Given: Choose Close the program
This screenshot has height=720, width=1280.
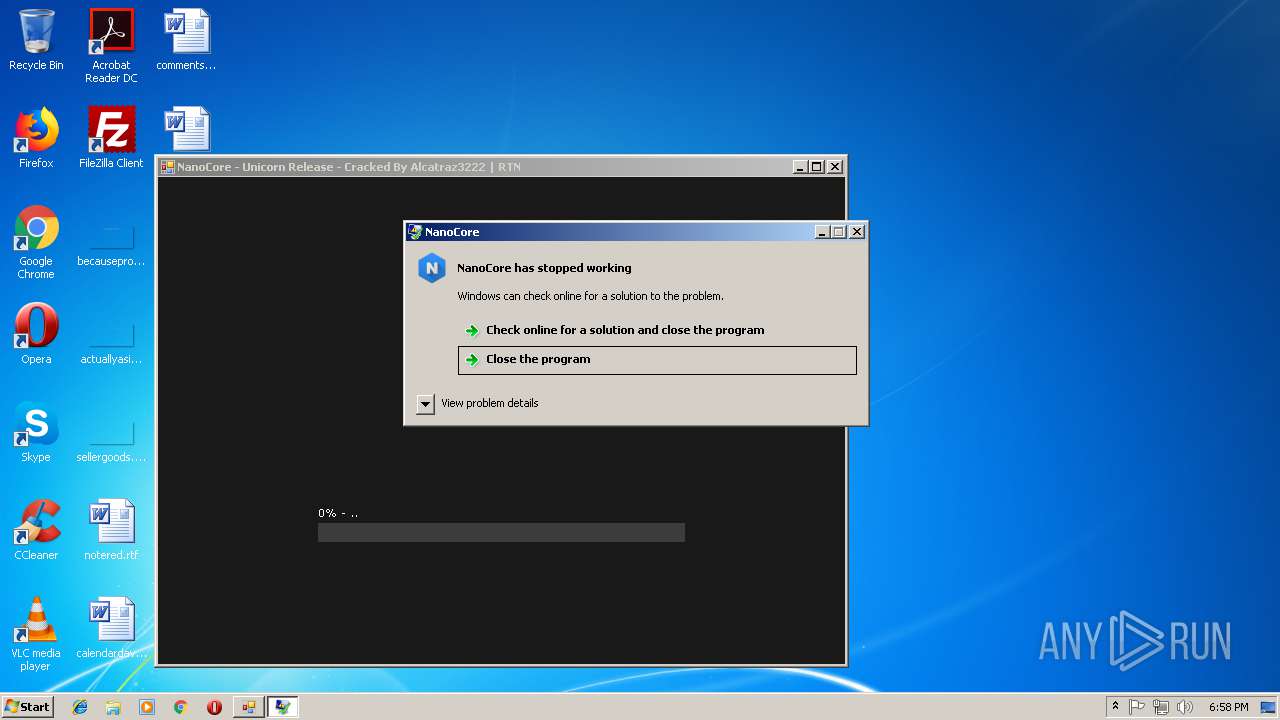Looking at the screenshot, I should tap(657, 360).
